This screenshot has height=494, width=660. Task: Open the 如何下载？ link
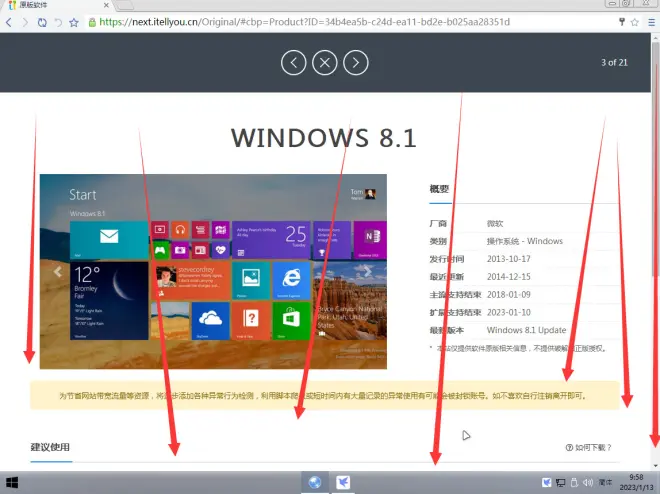[x=588, y=447]
